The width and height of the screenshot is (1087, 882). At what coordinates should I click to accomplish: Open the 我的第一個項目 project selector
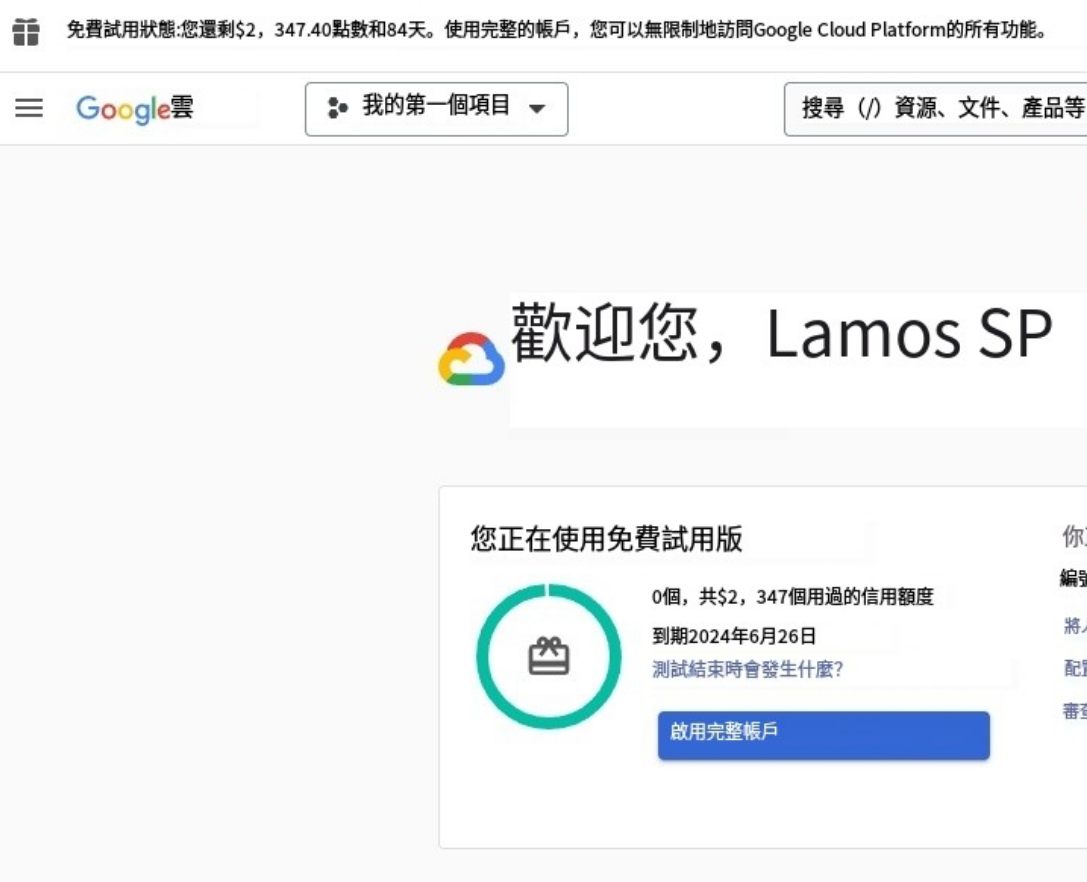(436, 109)
